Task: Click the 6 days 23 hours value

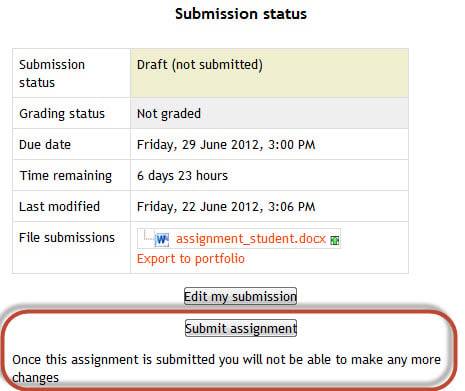Action: [x=182, y=176]
